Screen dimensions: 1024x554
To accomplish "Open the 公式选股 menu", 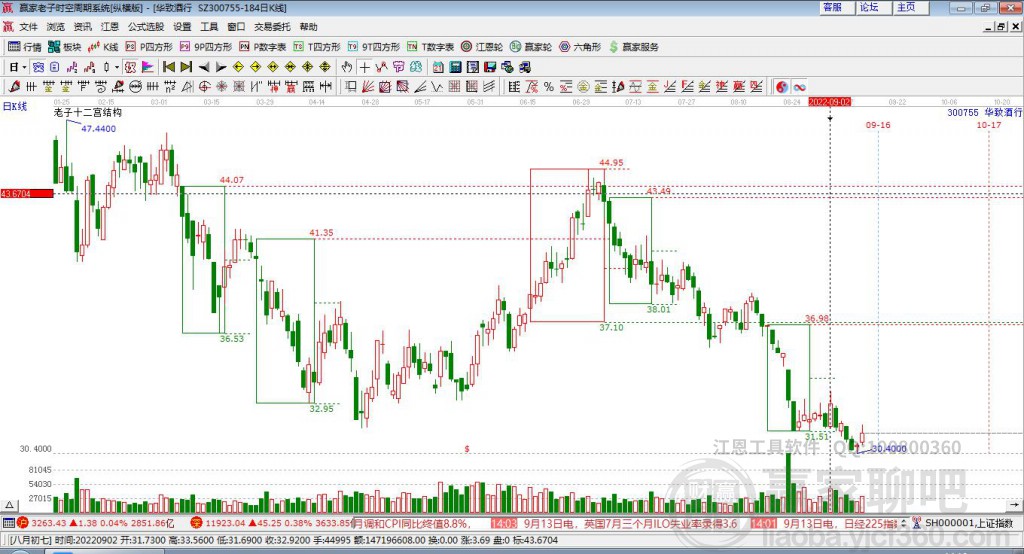I will (146, 27).
